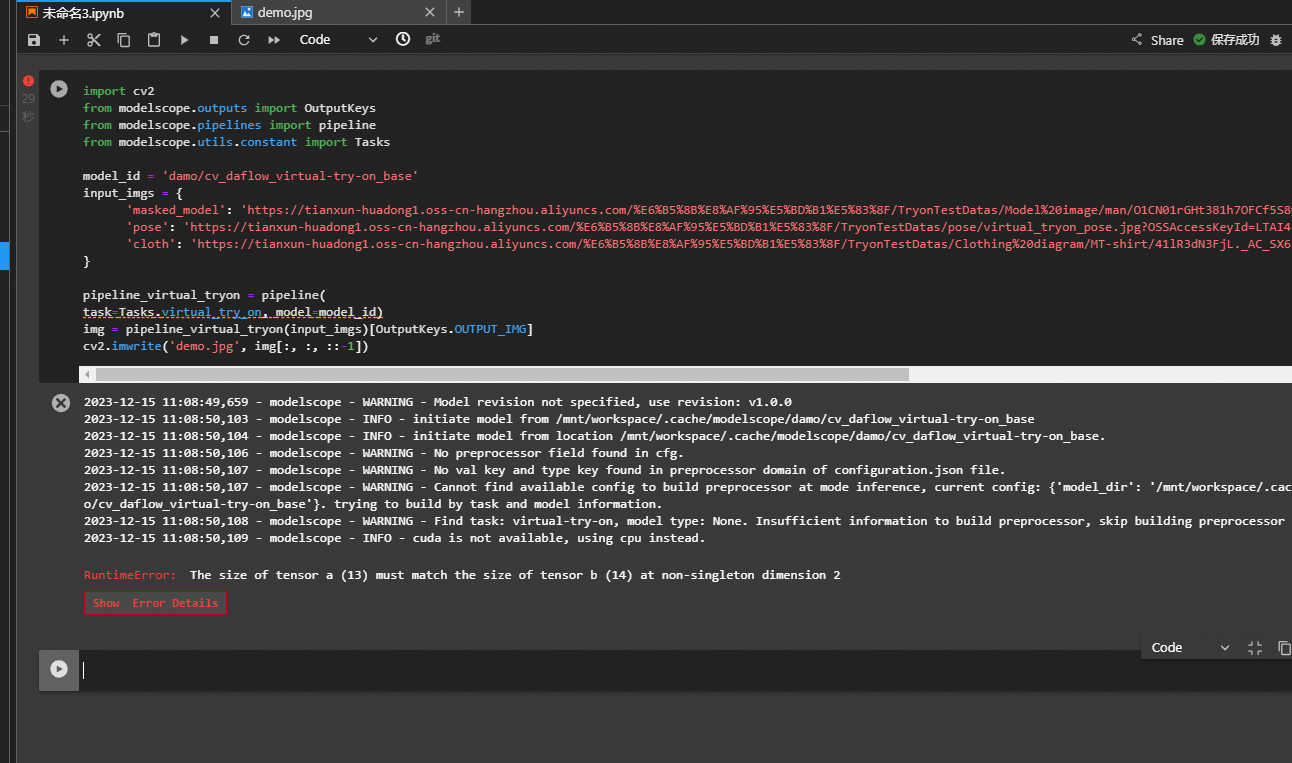The height and width of the screenshot is (763, 1292).
Task: Click into the empty bottom code cell
Action: (685, 670)
